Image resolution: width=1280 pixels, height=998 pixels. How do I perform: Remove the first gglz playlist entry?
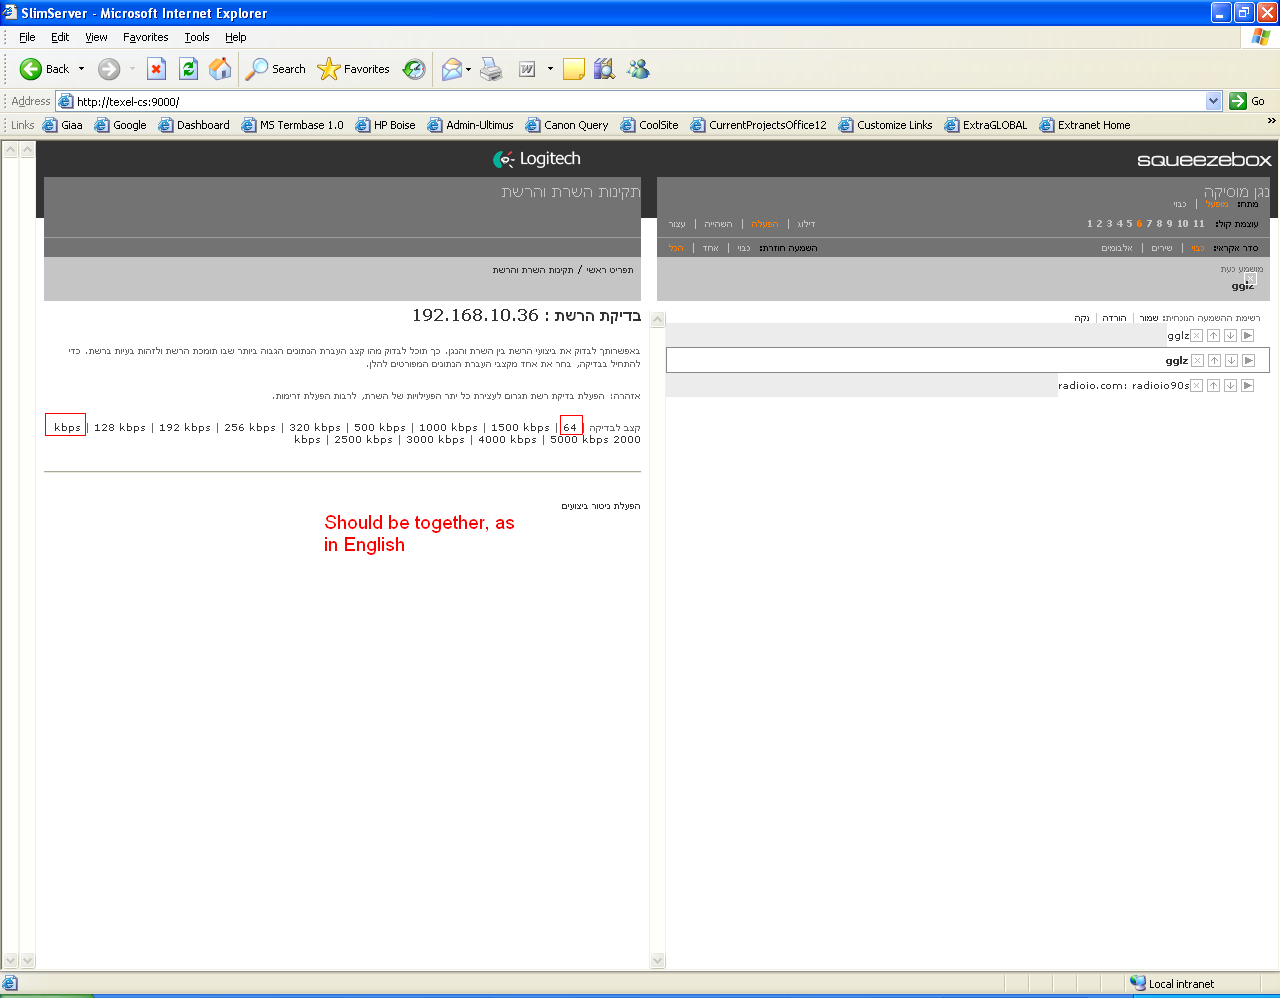tap(1196, 336)
